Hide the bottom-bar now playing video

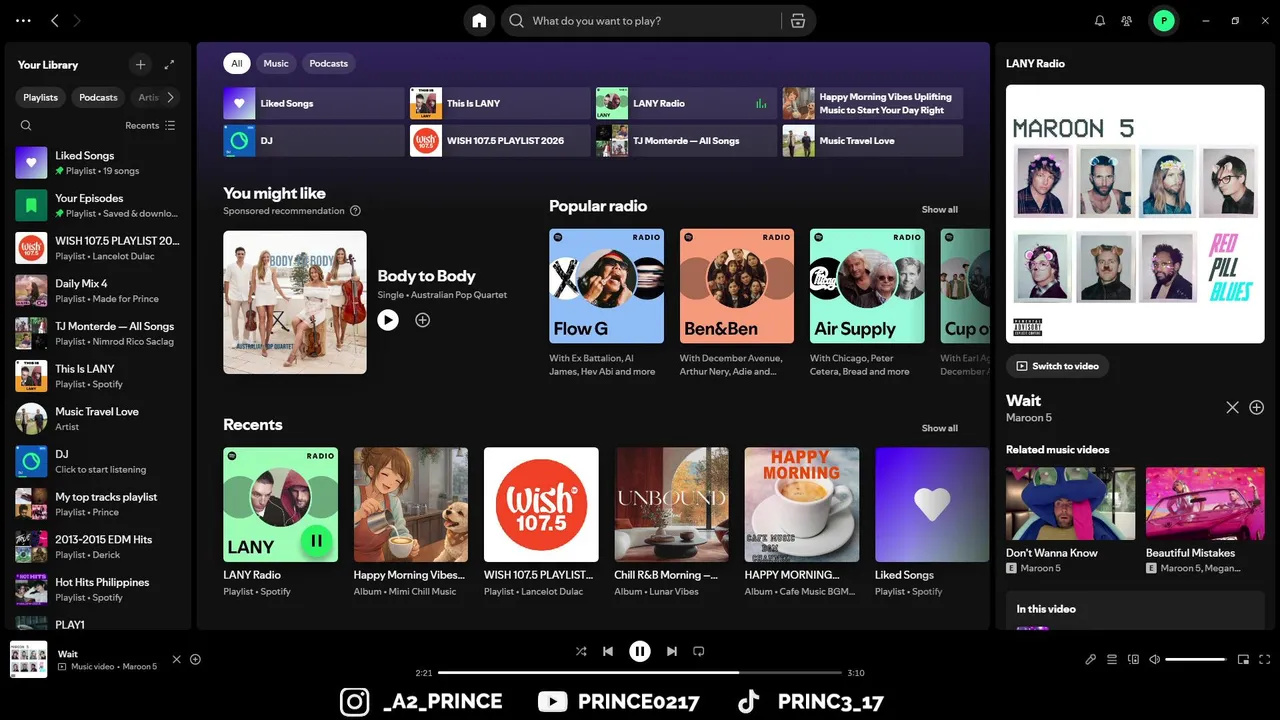tap(176, 659)
